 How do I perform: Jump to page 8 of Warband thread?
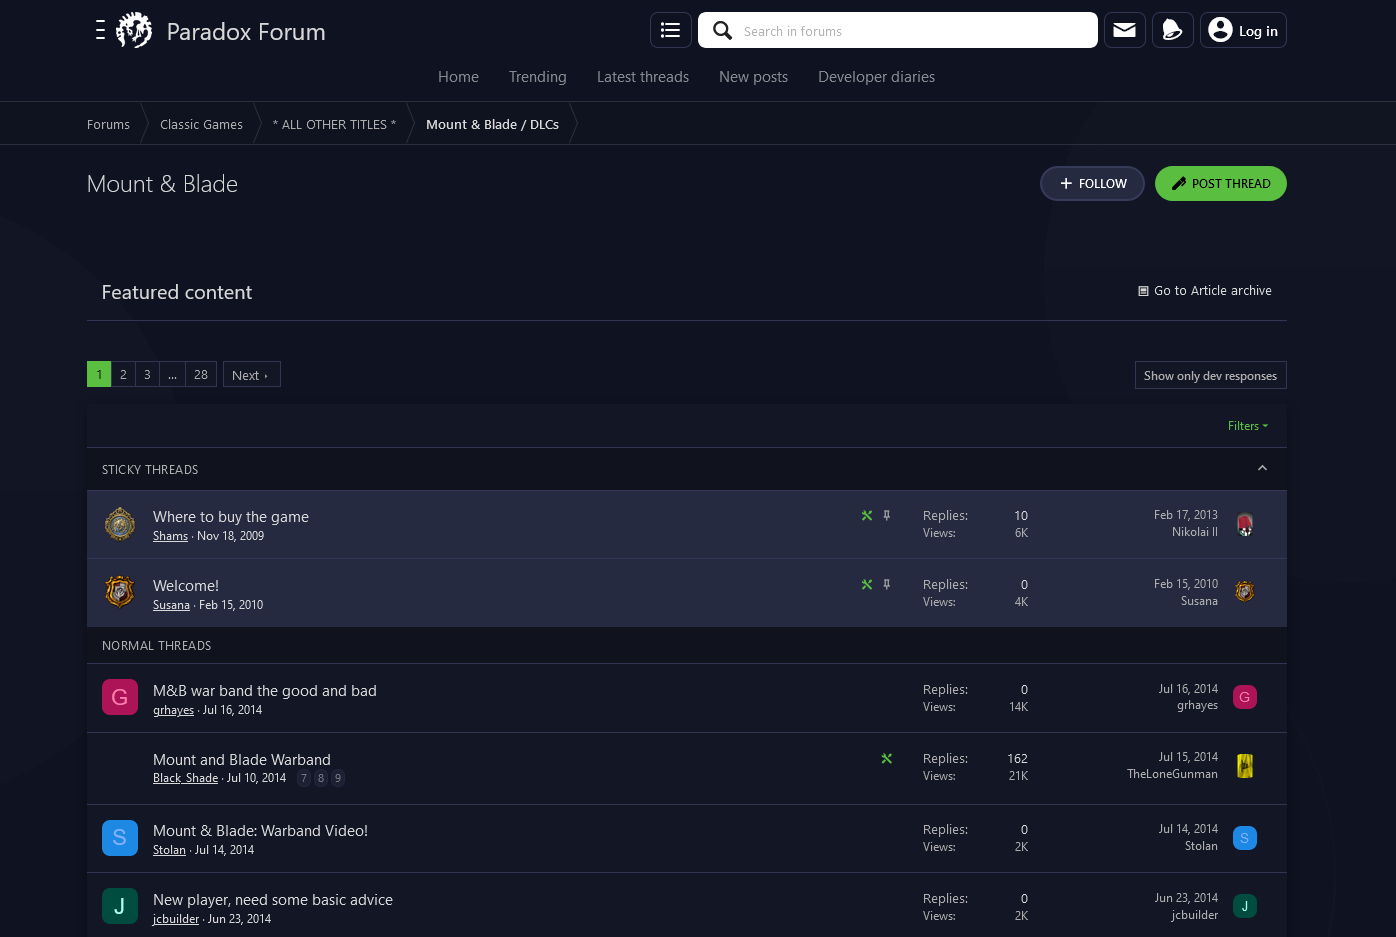point(321,778)
